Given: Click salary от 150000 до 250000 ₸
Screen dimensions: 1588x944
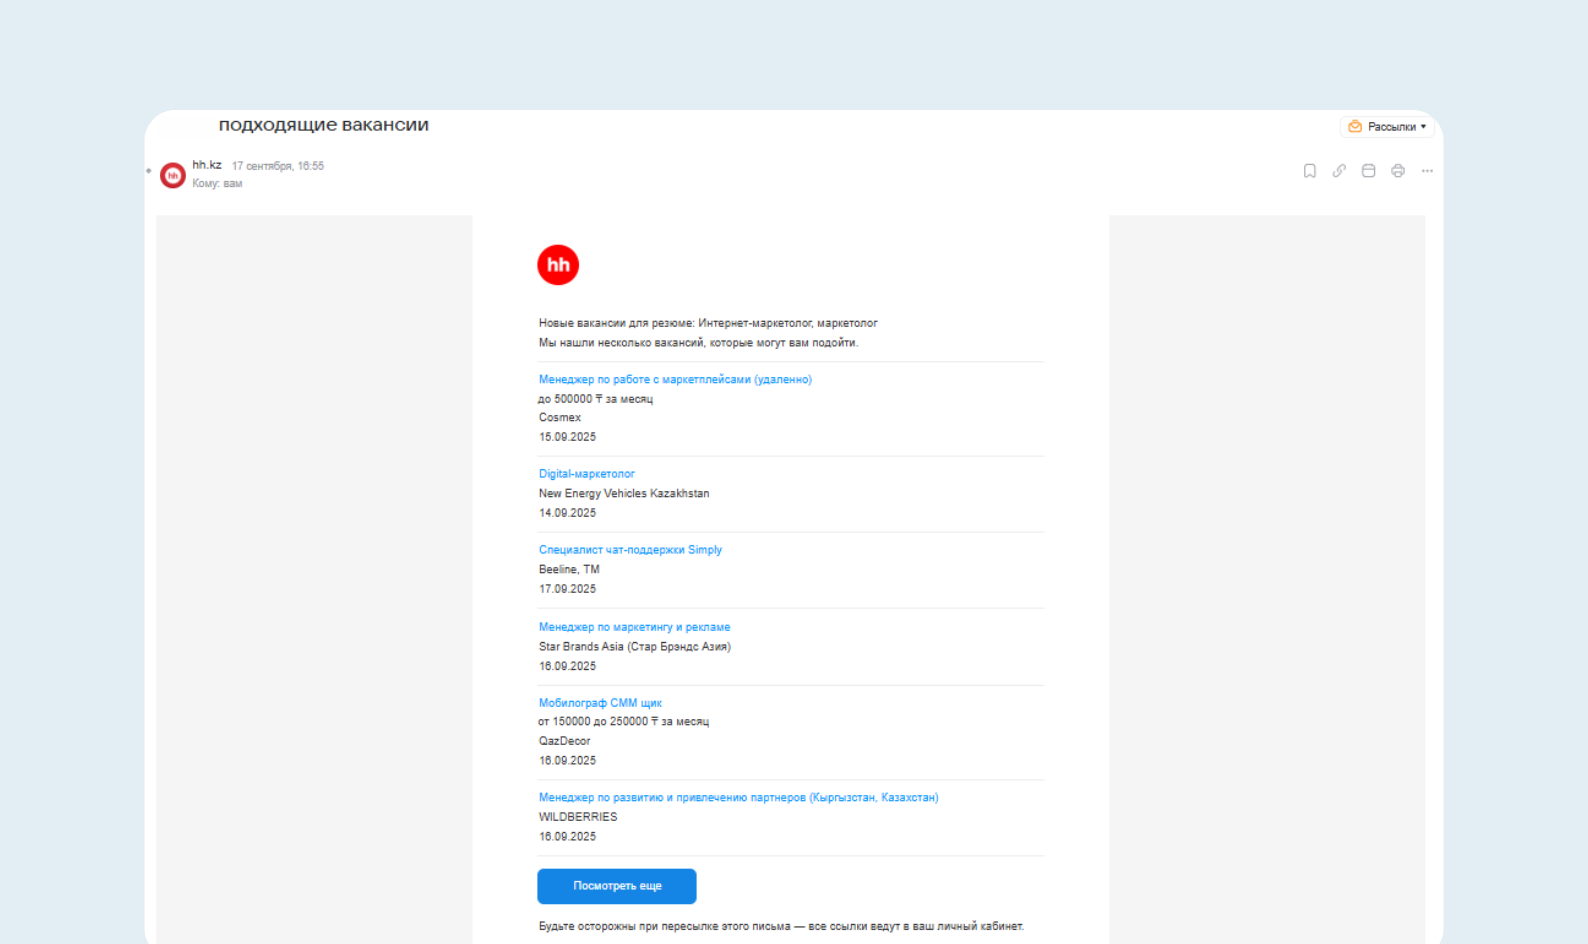Looking at the screenshot, I should coord(624,722).
